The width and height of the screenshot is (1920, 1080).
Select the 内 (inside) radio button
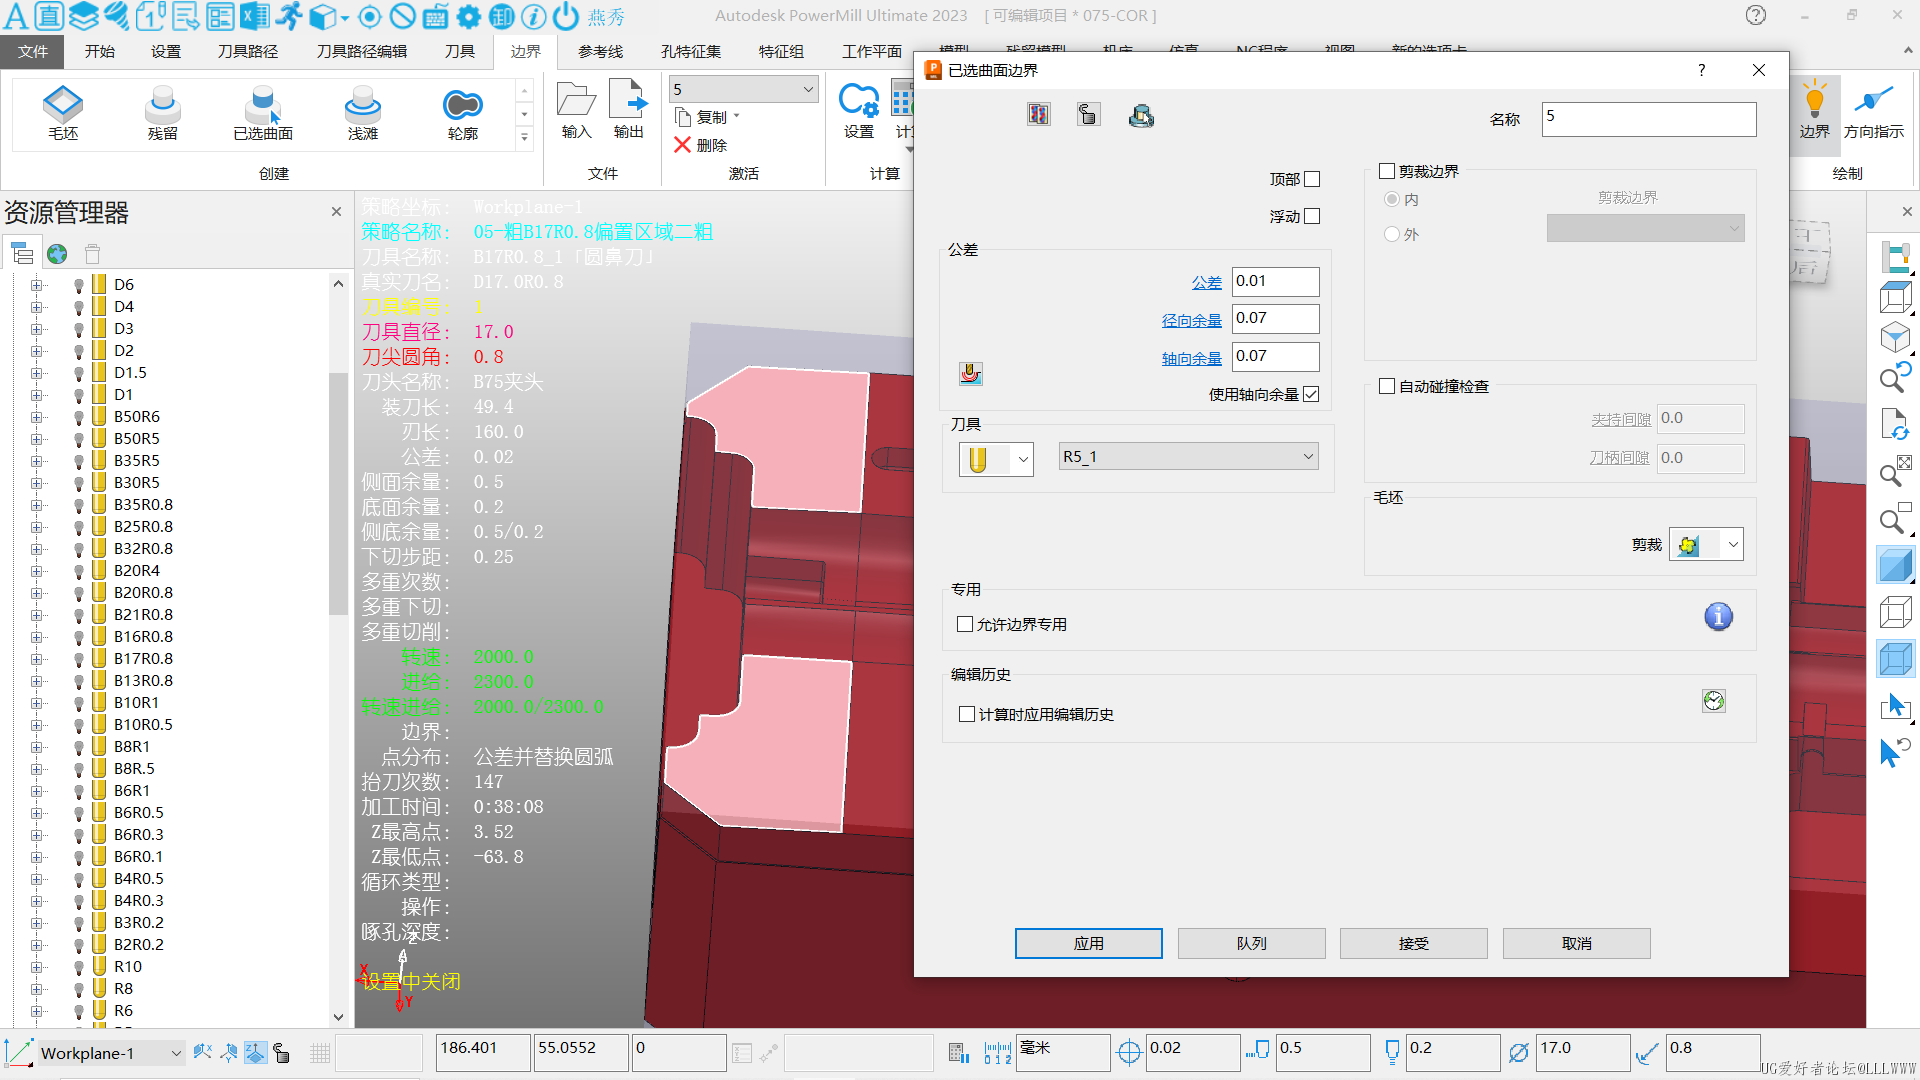pyautogui.click(x=1392, y=199)
